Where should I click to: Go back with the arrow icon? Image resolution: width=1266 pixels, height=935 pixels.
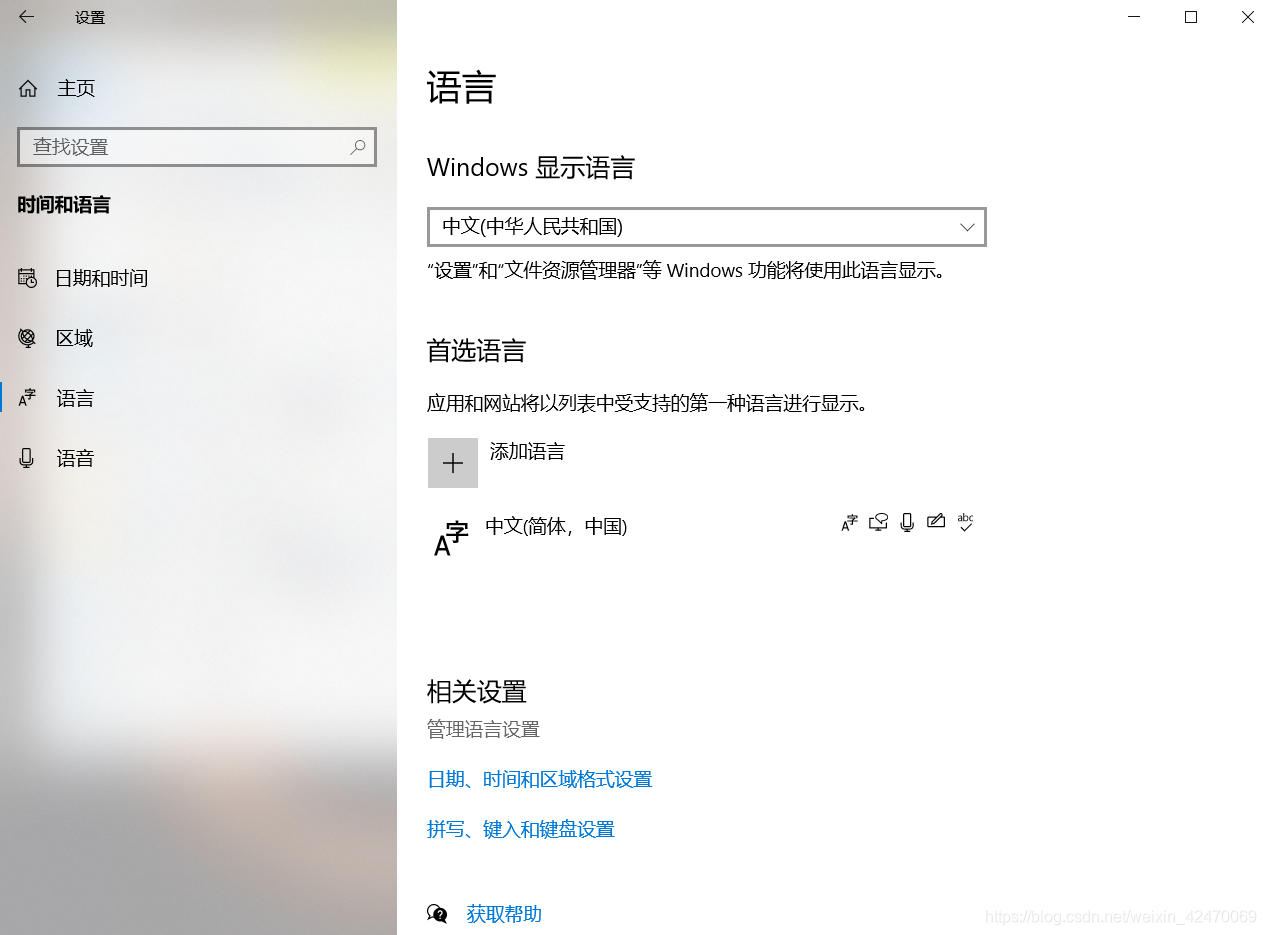tap(26, 17)
